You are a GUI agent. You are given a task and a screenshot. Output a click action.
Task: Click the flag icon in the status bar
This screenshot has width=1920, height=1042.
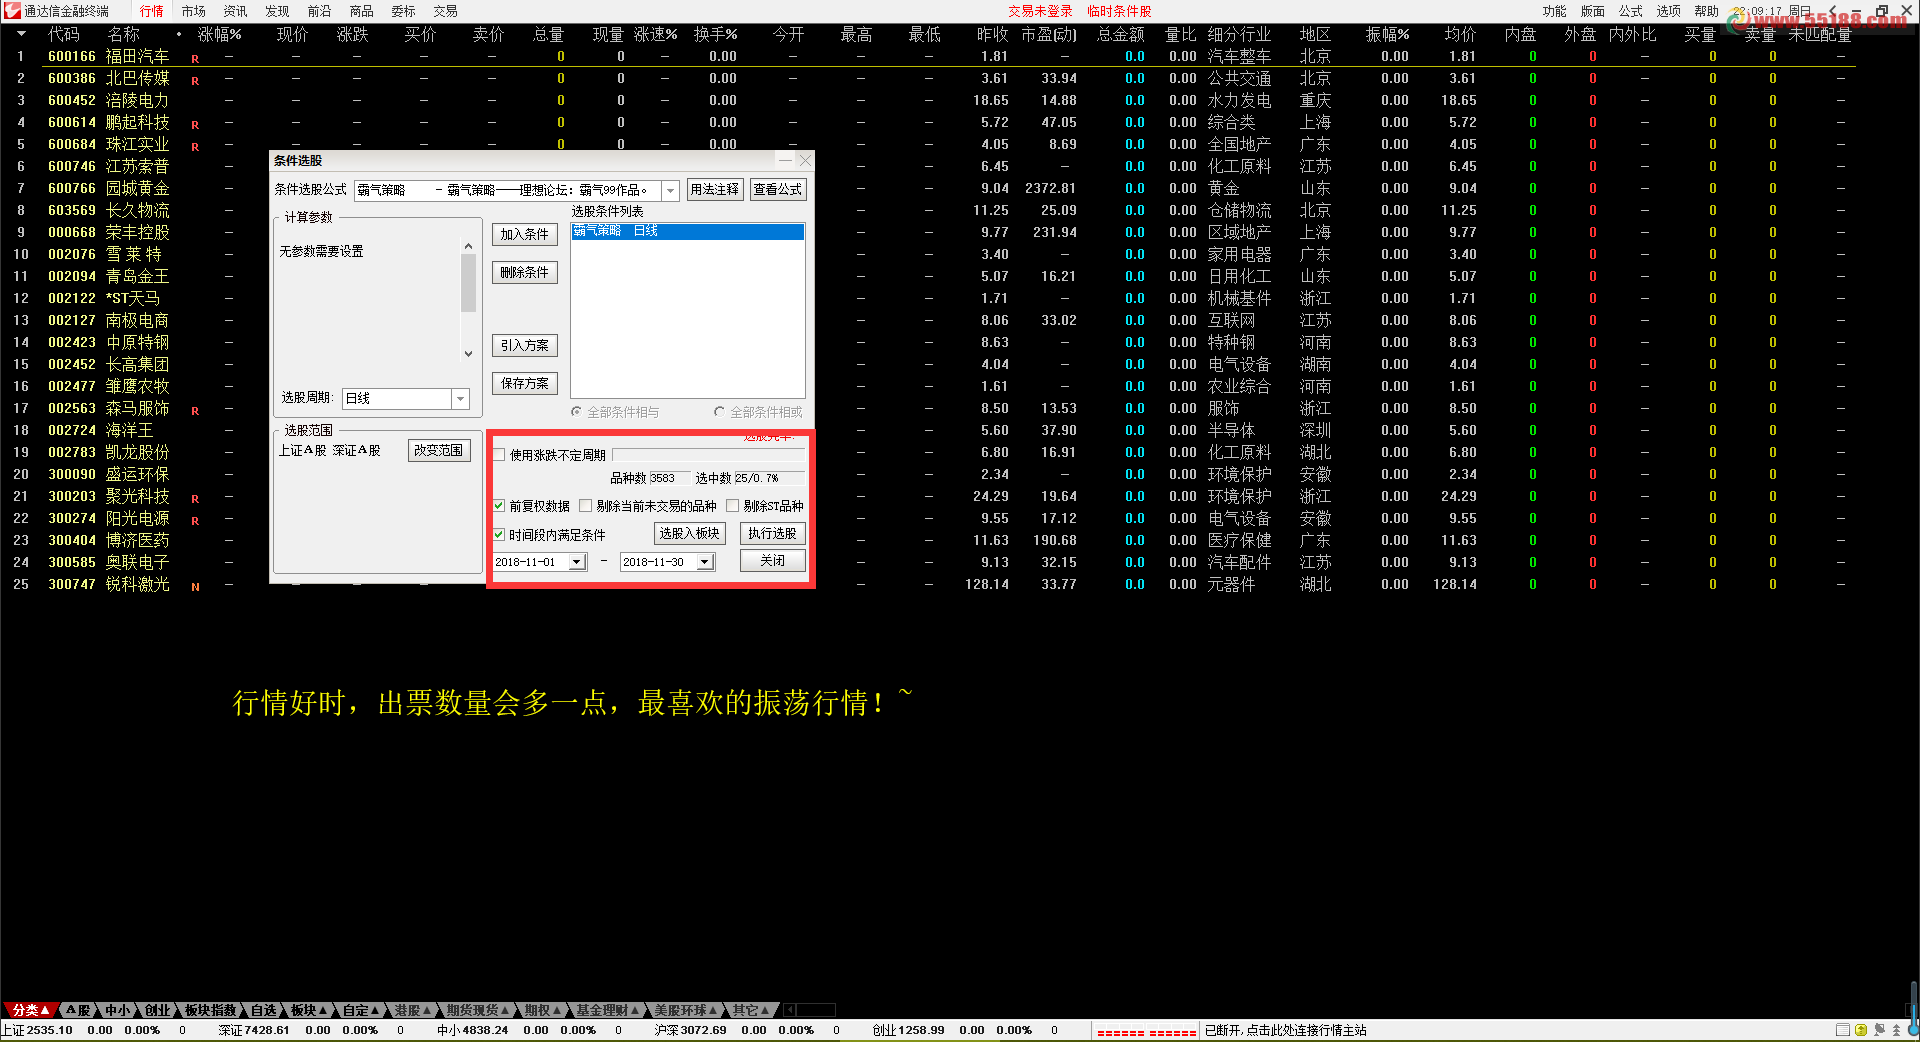click(x=1879, y=1030)
